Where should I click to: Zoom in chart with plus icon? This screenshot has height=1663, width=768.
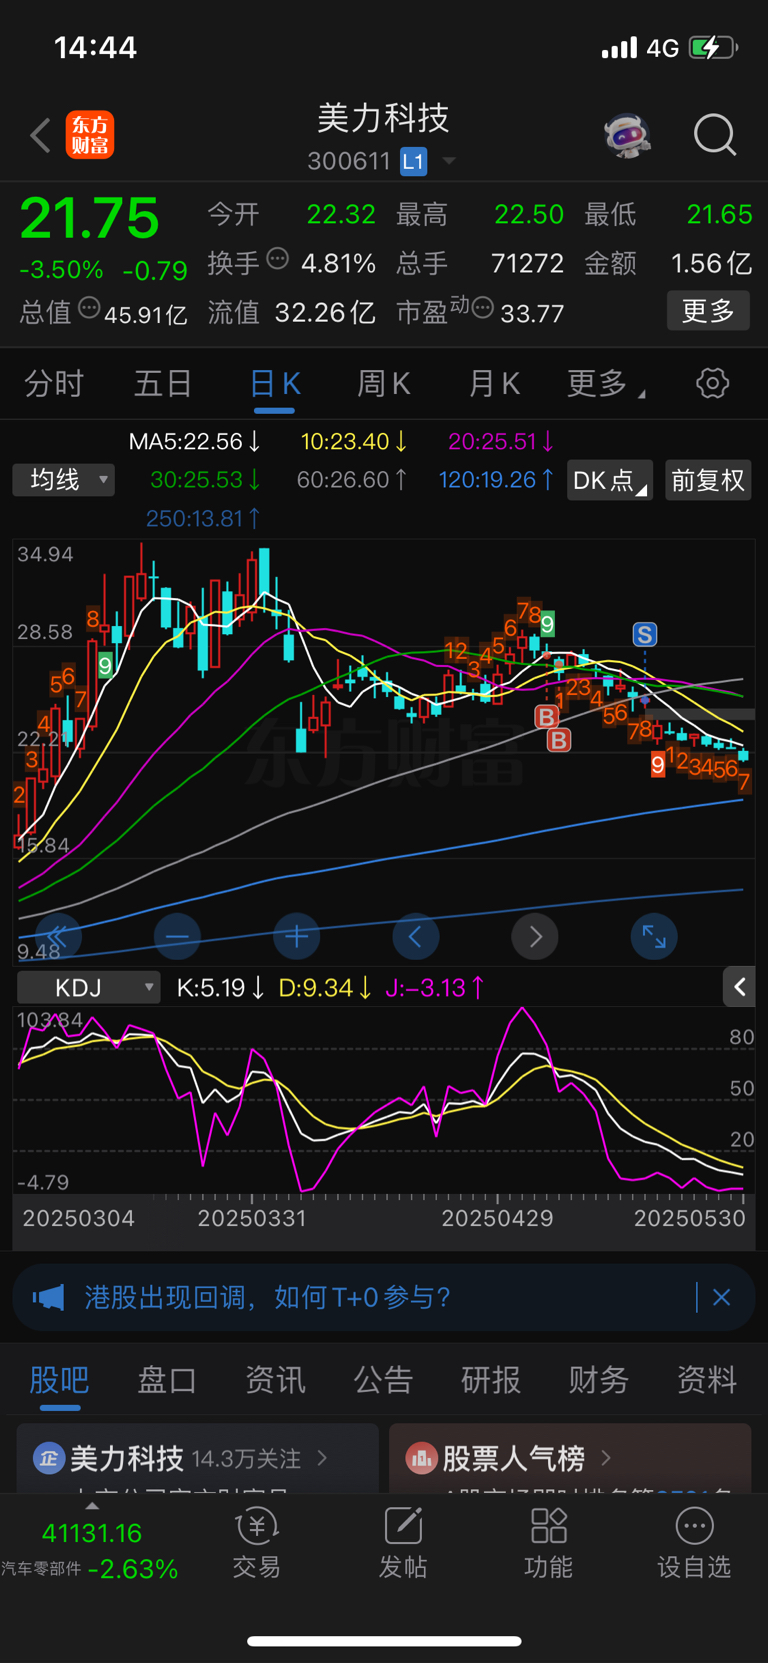coord(296,937)
